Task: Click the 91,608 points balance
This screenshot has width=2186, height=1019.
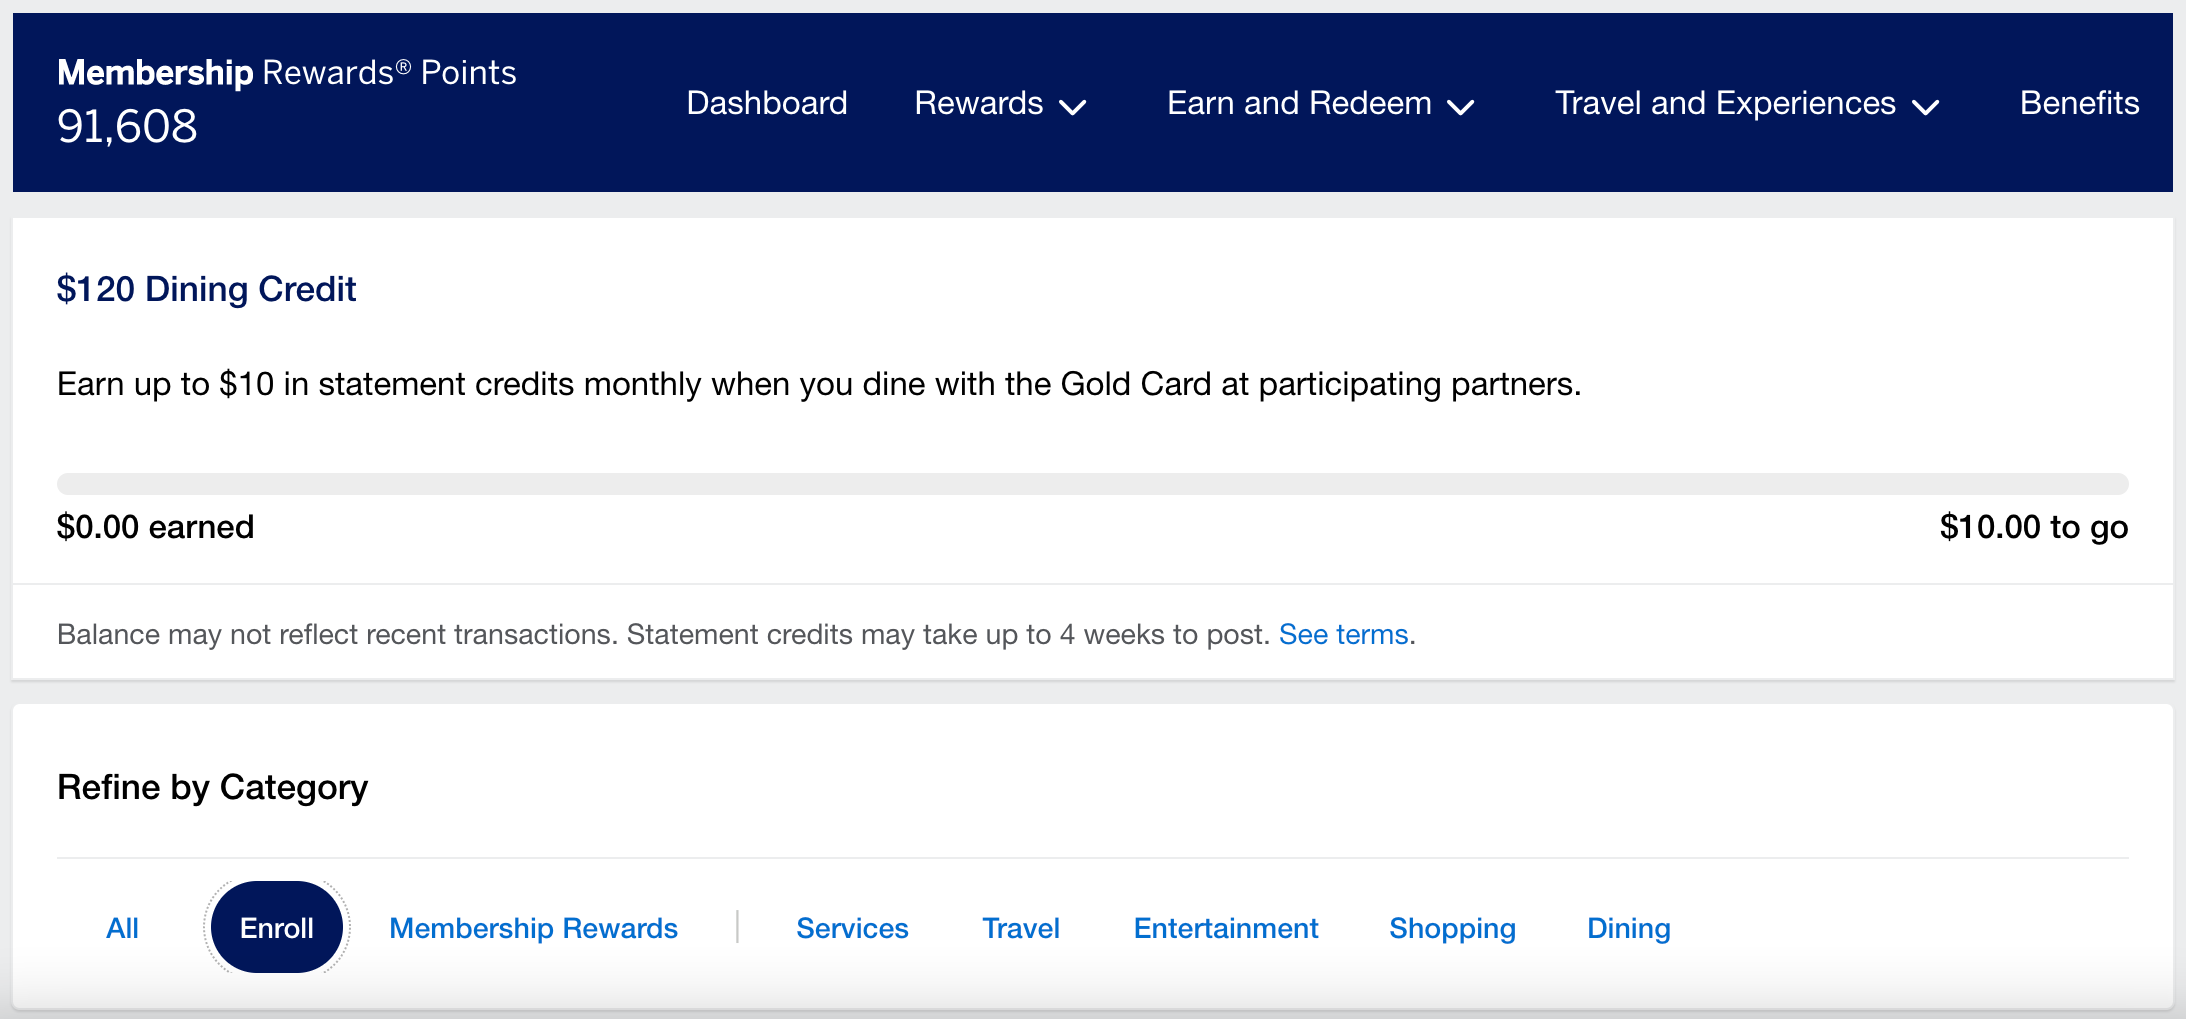Action: click(x=127, y=127)
